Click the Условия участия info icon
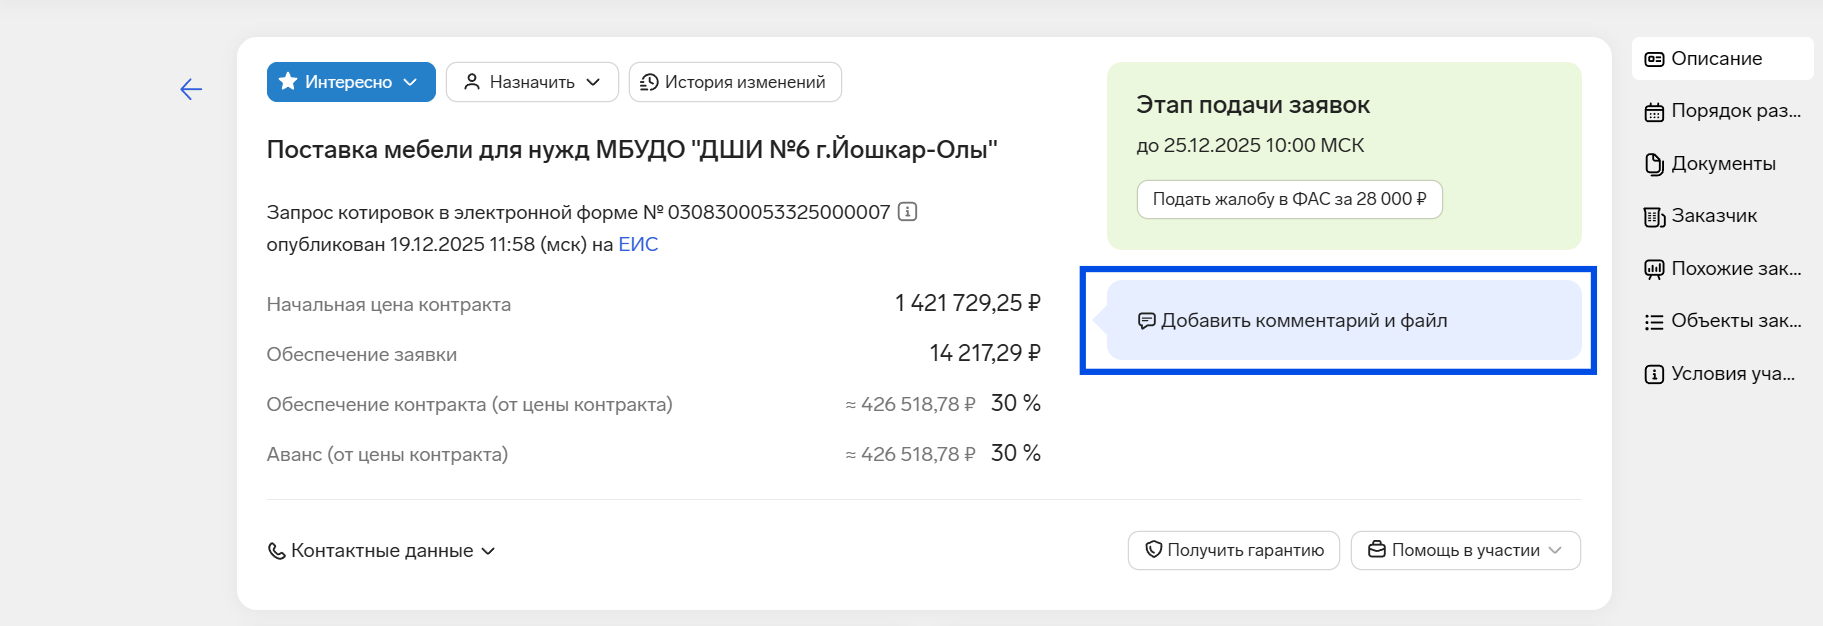Image resolution: width=1823 pixels, height=626 pixels. [x=1654, y=374]
